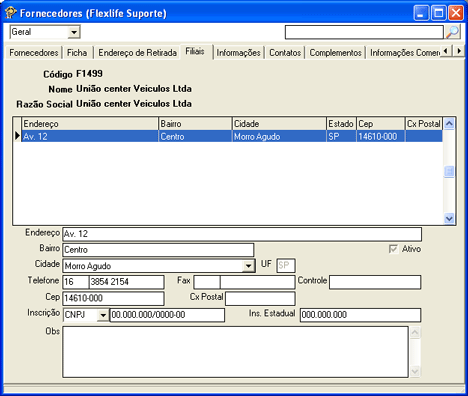
Task: Click the search text field
Action: click(364, 32)
